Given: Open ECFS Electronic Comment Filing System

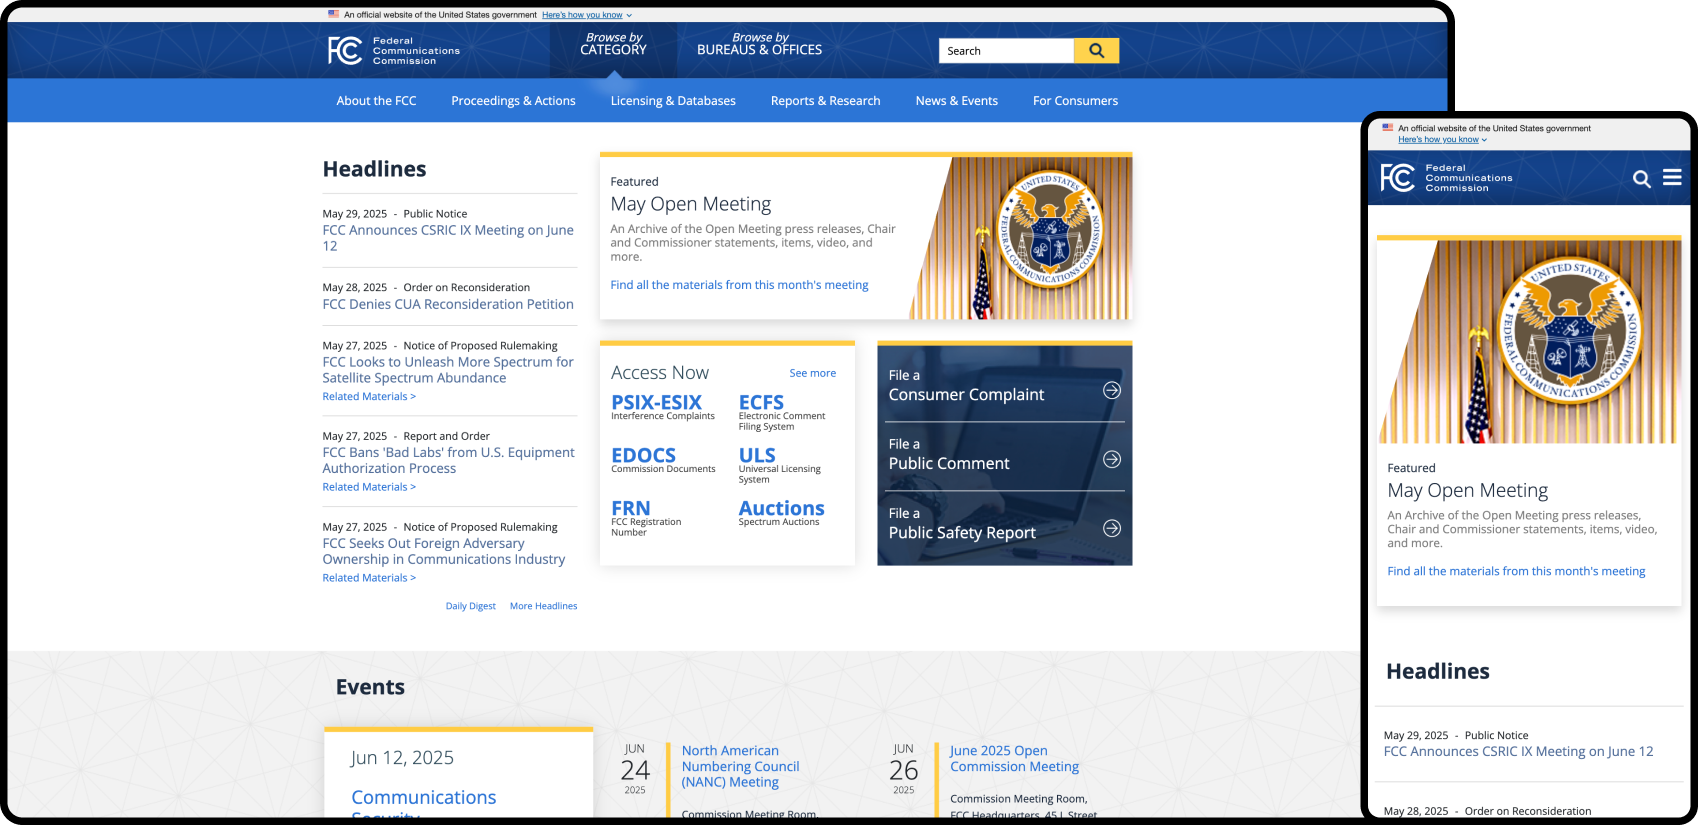Looking at the screenshot, I should 782,411.
